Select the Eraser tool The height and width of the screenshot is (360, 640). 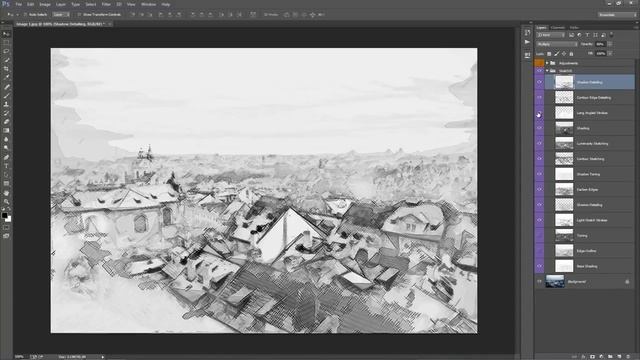pos(6,122)
